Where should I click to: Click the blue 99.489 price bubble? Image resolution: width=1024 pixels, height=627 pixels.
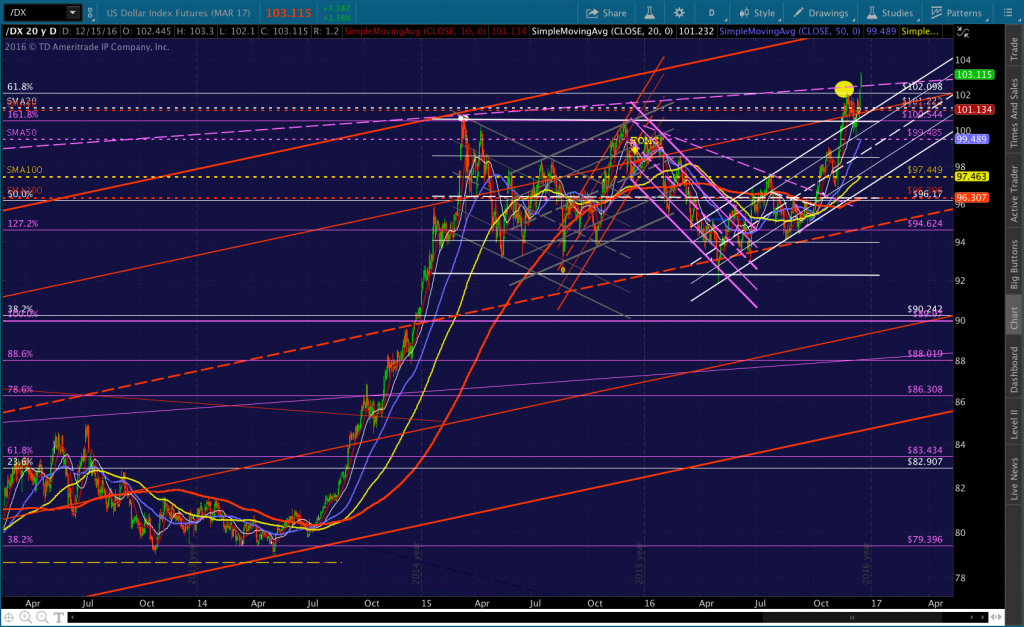(x=972, y=139)
